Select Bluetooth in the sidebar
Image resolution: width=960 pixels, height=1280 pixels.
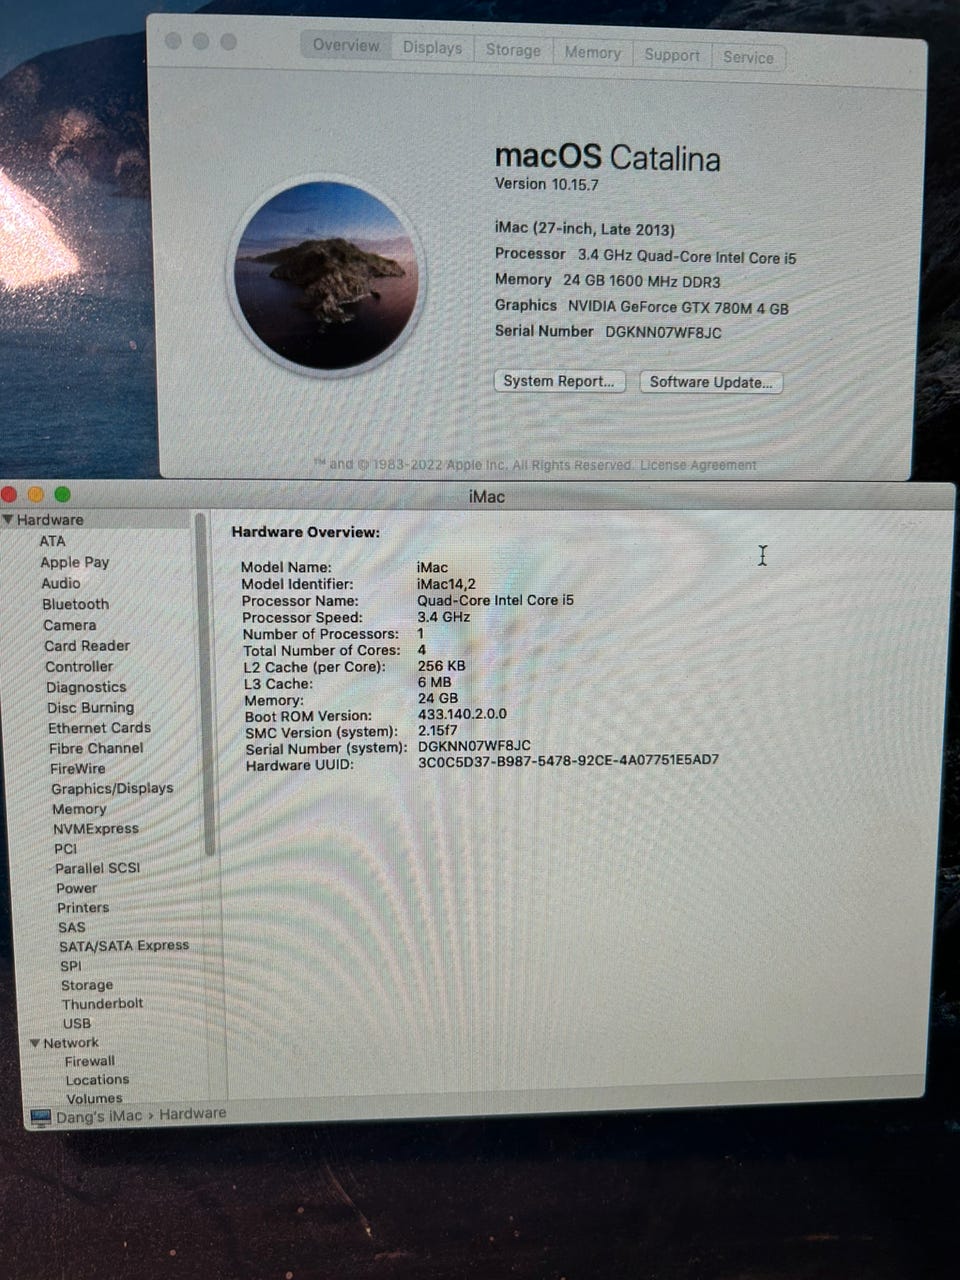[x=76, y=604]
